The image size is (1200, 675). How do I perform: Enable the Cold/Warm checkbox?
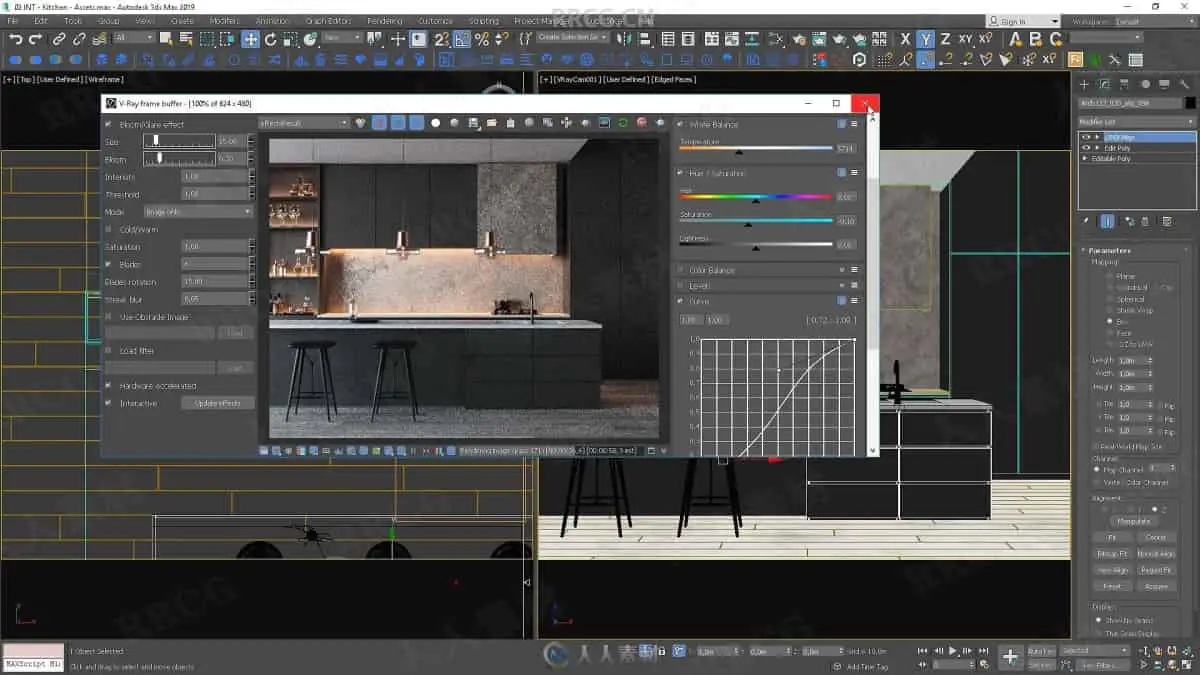coord(109,229)
